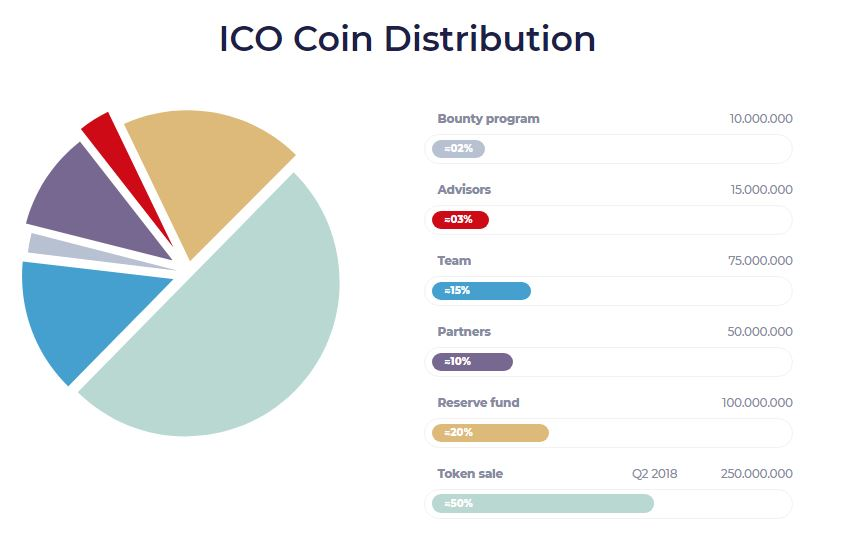
Task: Select the Advisors label
Action: (x=464, y=190)
